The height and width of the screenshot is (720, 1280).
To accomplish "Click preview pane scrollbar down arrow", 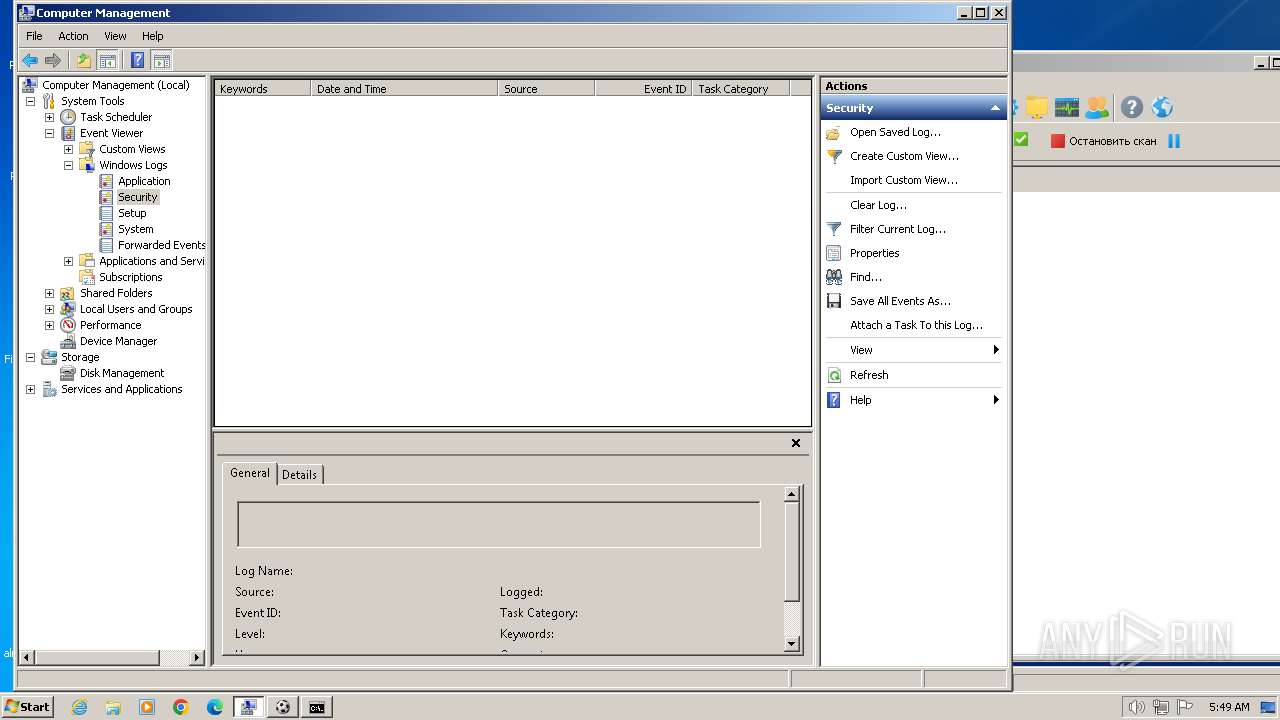I will [792, 645].
